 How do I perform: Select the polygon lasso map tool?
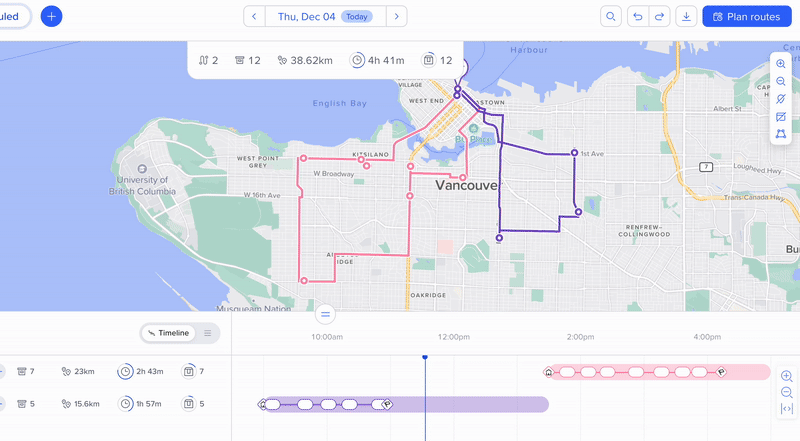click(781, 134)
